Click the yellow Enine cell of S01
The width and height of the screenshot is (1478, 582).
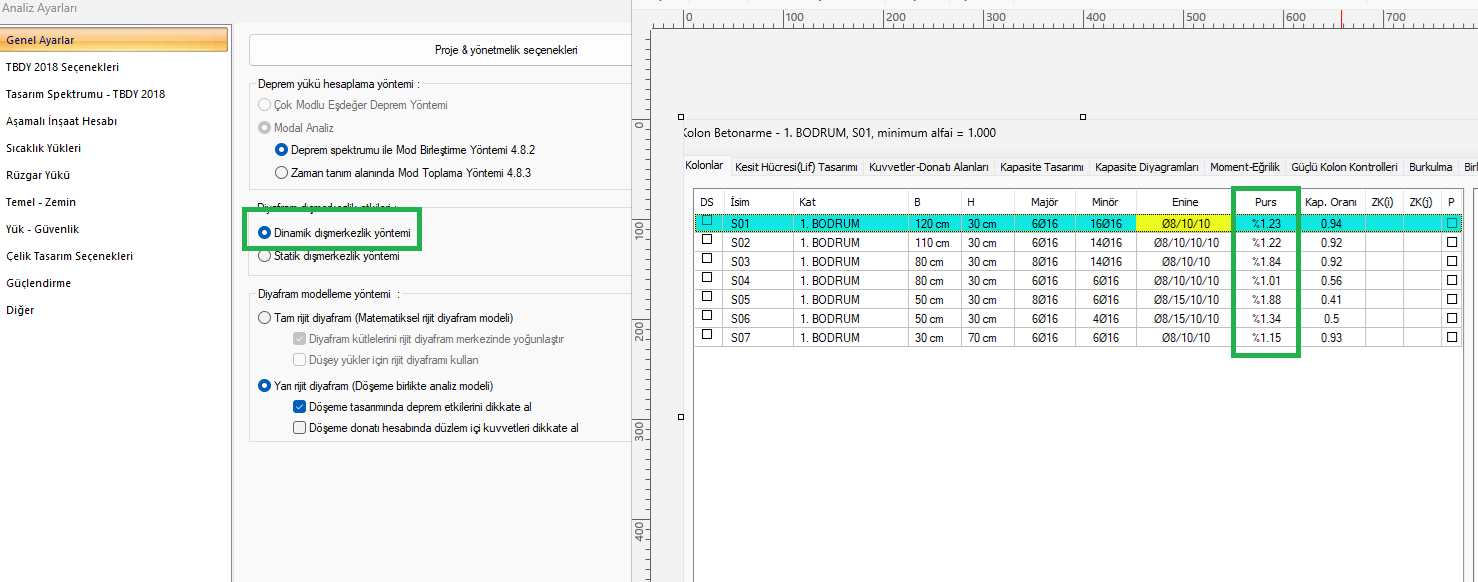tap(1184, 224)
